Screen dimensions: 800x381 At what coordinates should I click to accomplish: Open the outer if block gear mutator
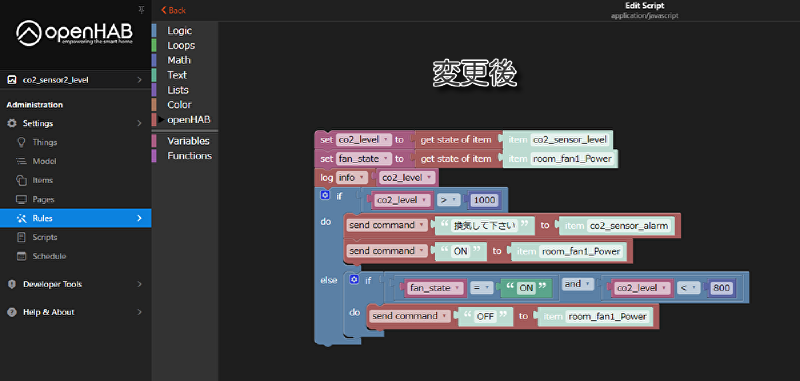point(324,195)
